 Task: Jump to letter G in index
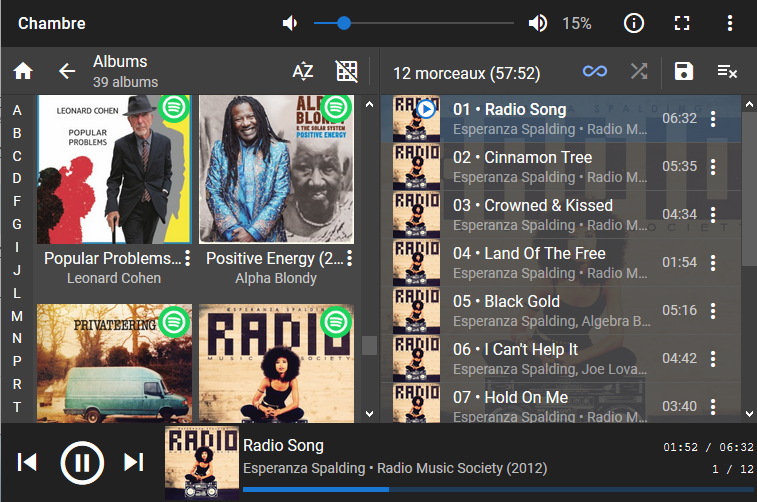point(17,224)
